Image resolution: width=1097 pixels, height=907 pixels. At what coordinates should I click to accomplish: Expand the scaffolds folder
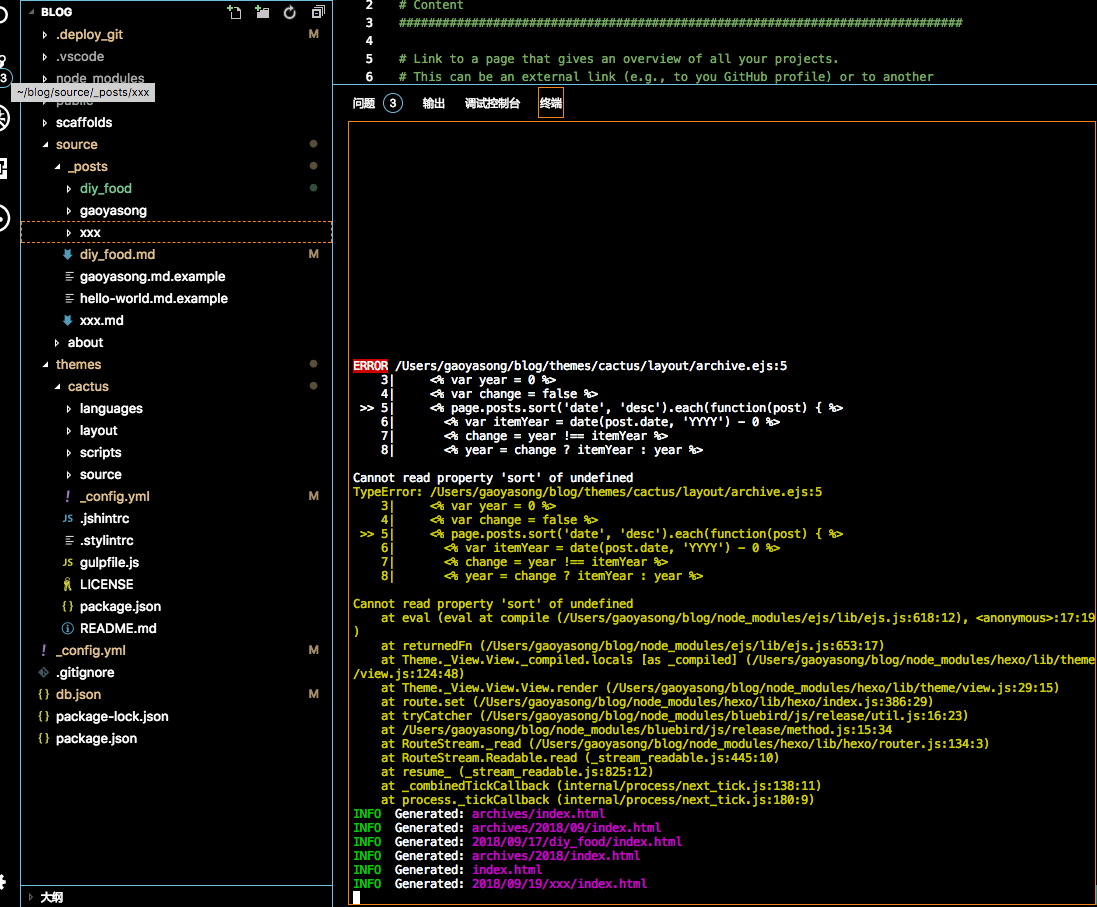pyautogui.click(x=45, y=122)
